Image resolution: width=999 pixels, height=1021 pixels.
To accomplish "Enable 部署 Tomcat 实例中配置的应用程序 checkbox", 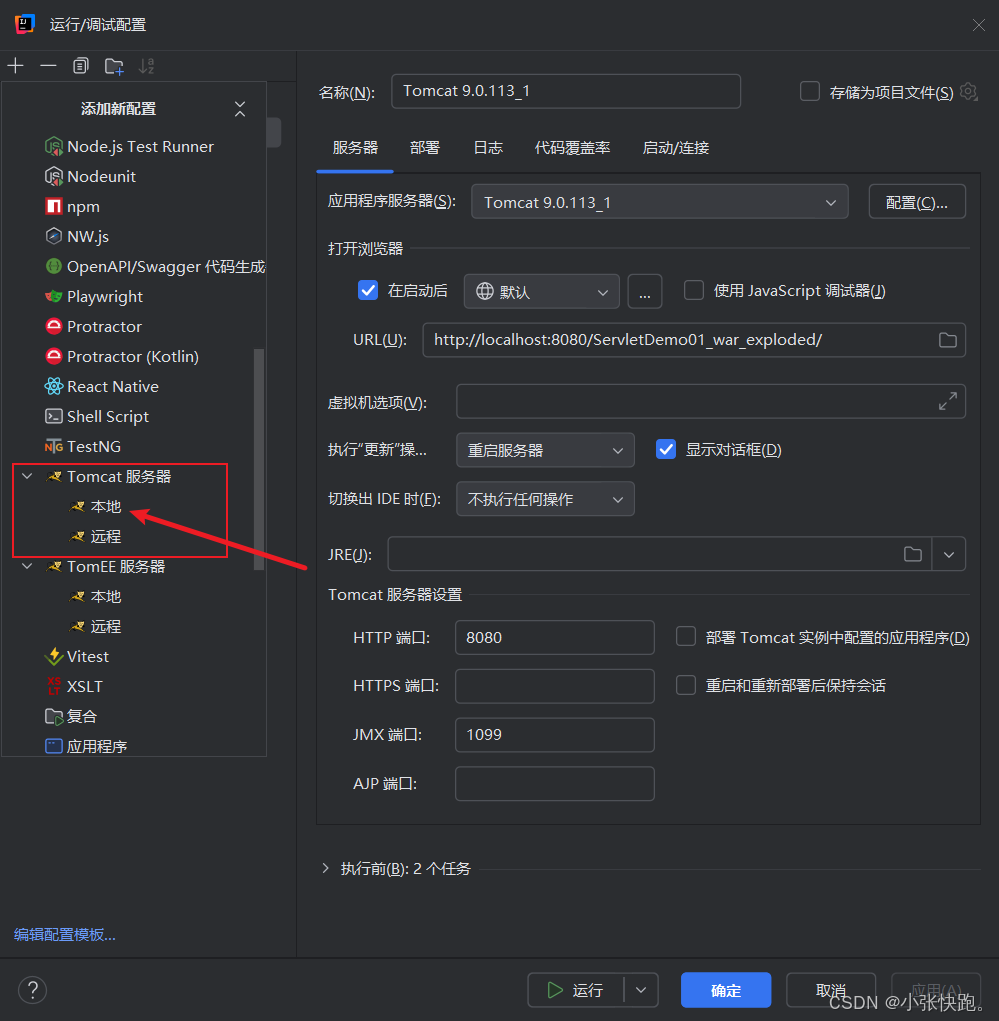I will (x=686, y=636).
